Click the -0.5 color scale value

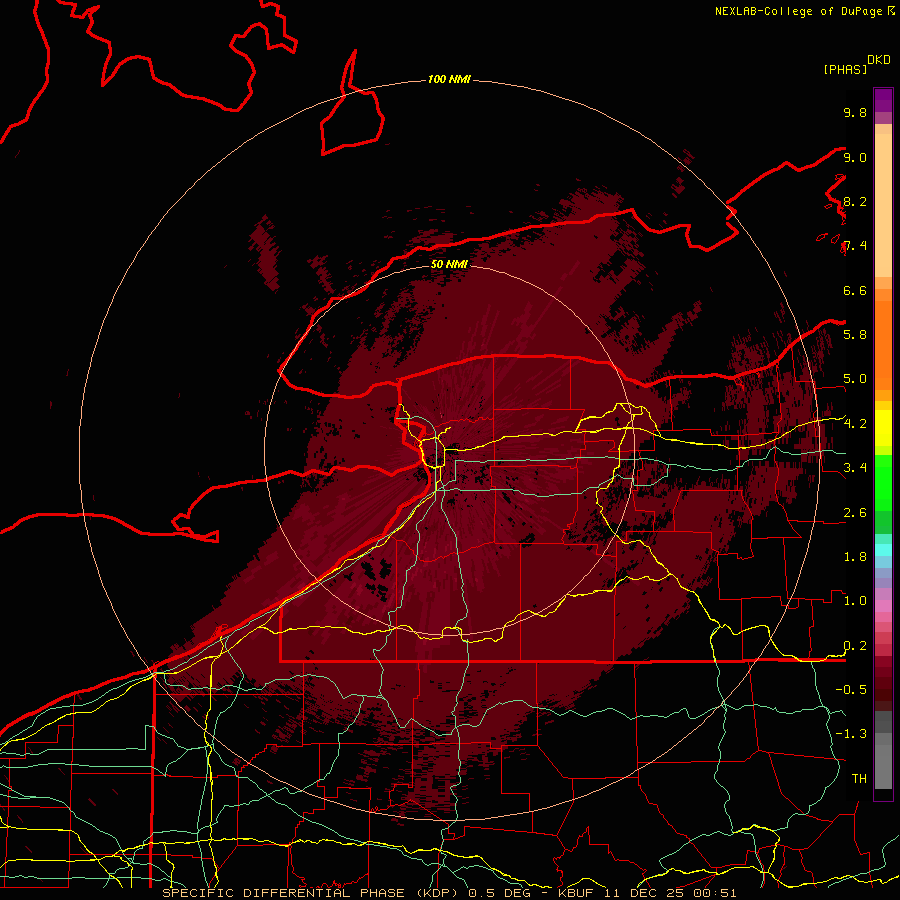pos(851,689)
